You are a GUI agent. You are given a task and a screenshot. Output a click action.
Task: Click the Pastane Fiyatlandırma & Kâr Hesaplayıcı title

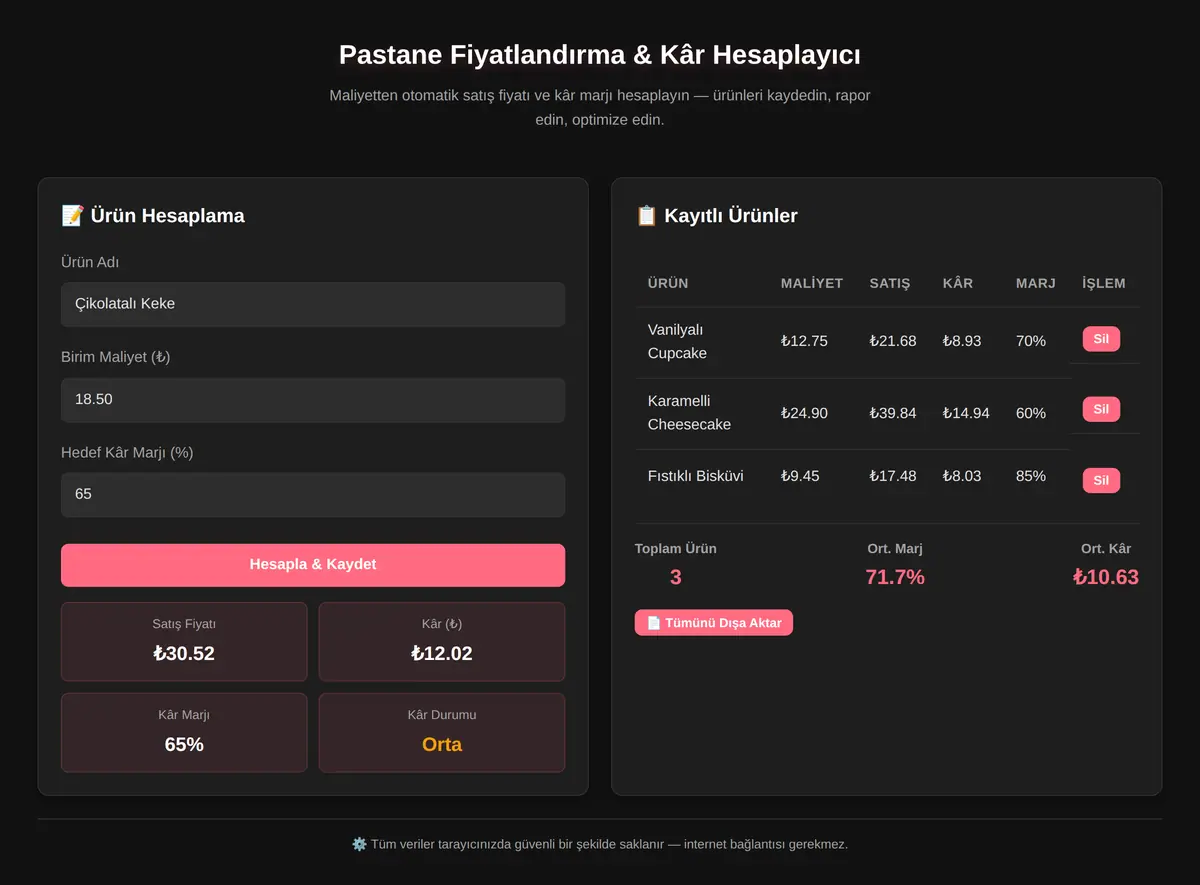pos(600,54)
